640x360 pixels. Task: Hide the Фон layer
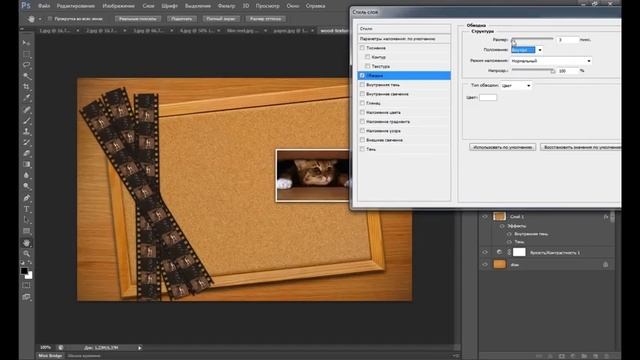pyautogui.click(x=485, y=264)
